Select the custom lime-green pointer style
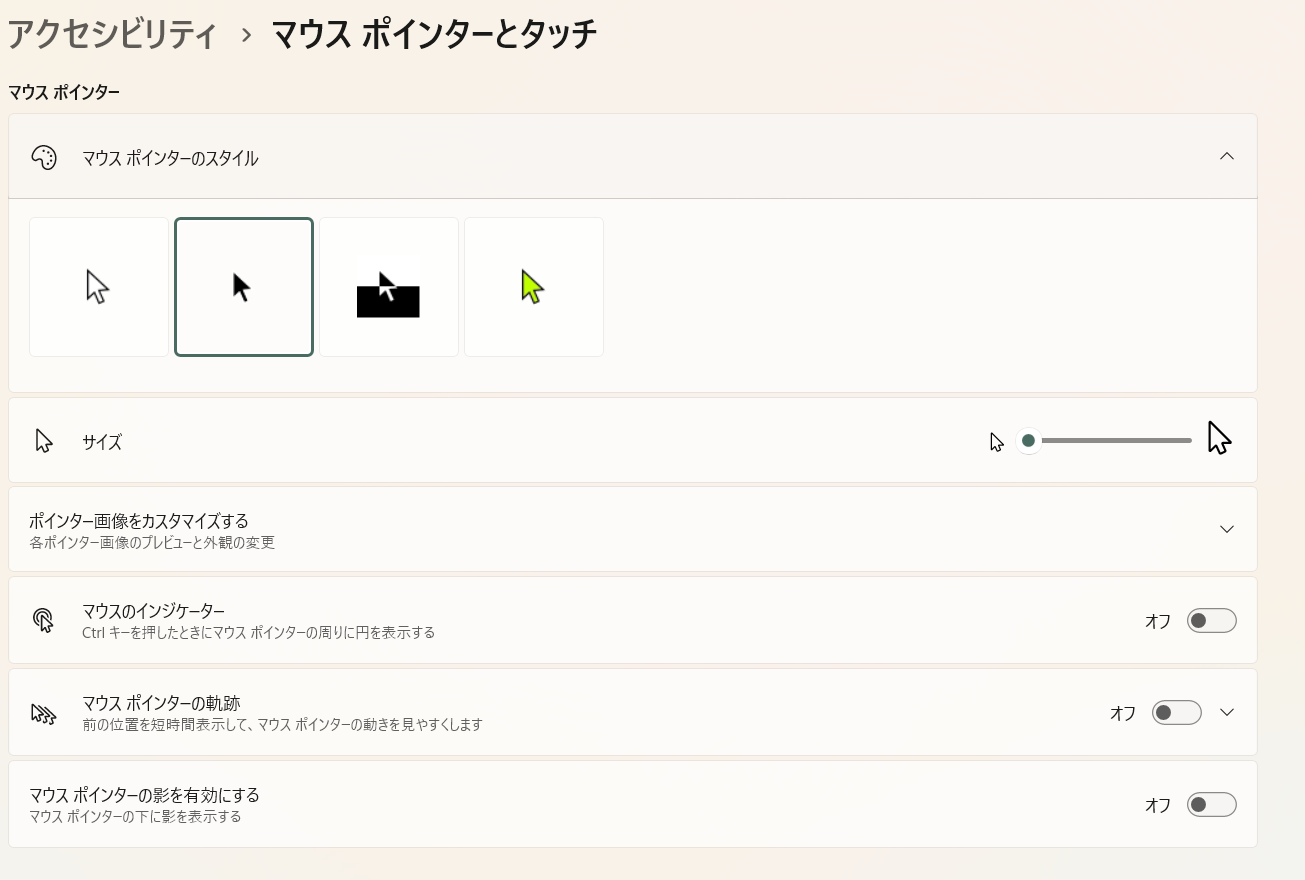The height and width of the screenshot is (880, 1305). click(534, 287)
